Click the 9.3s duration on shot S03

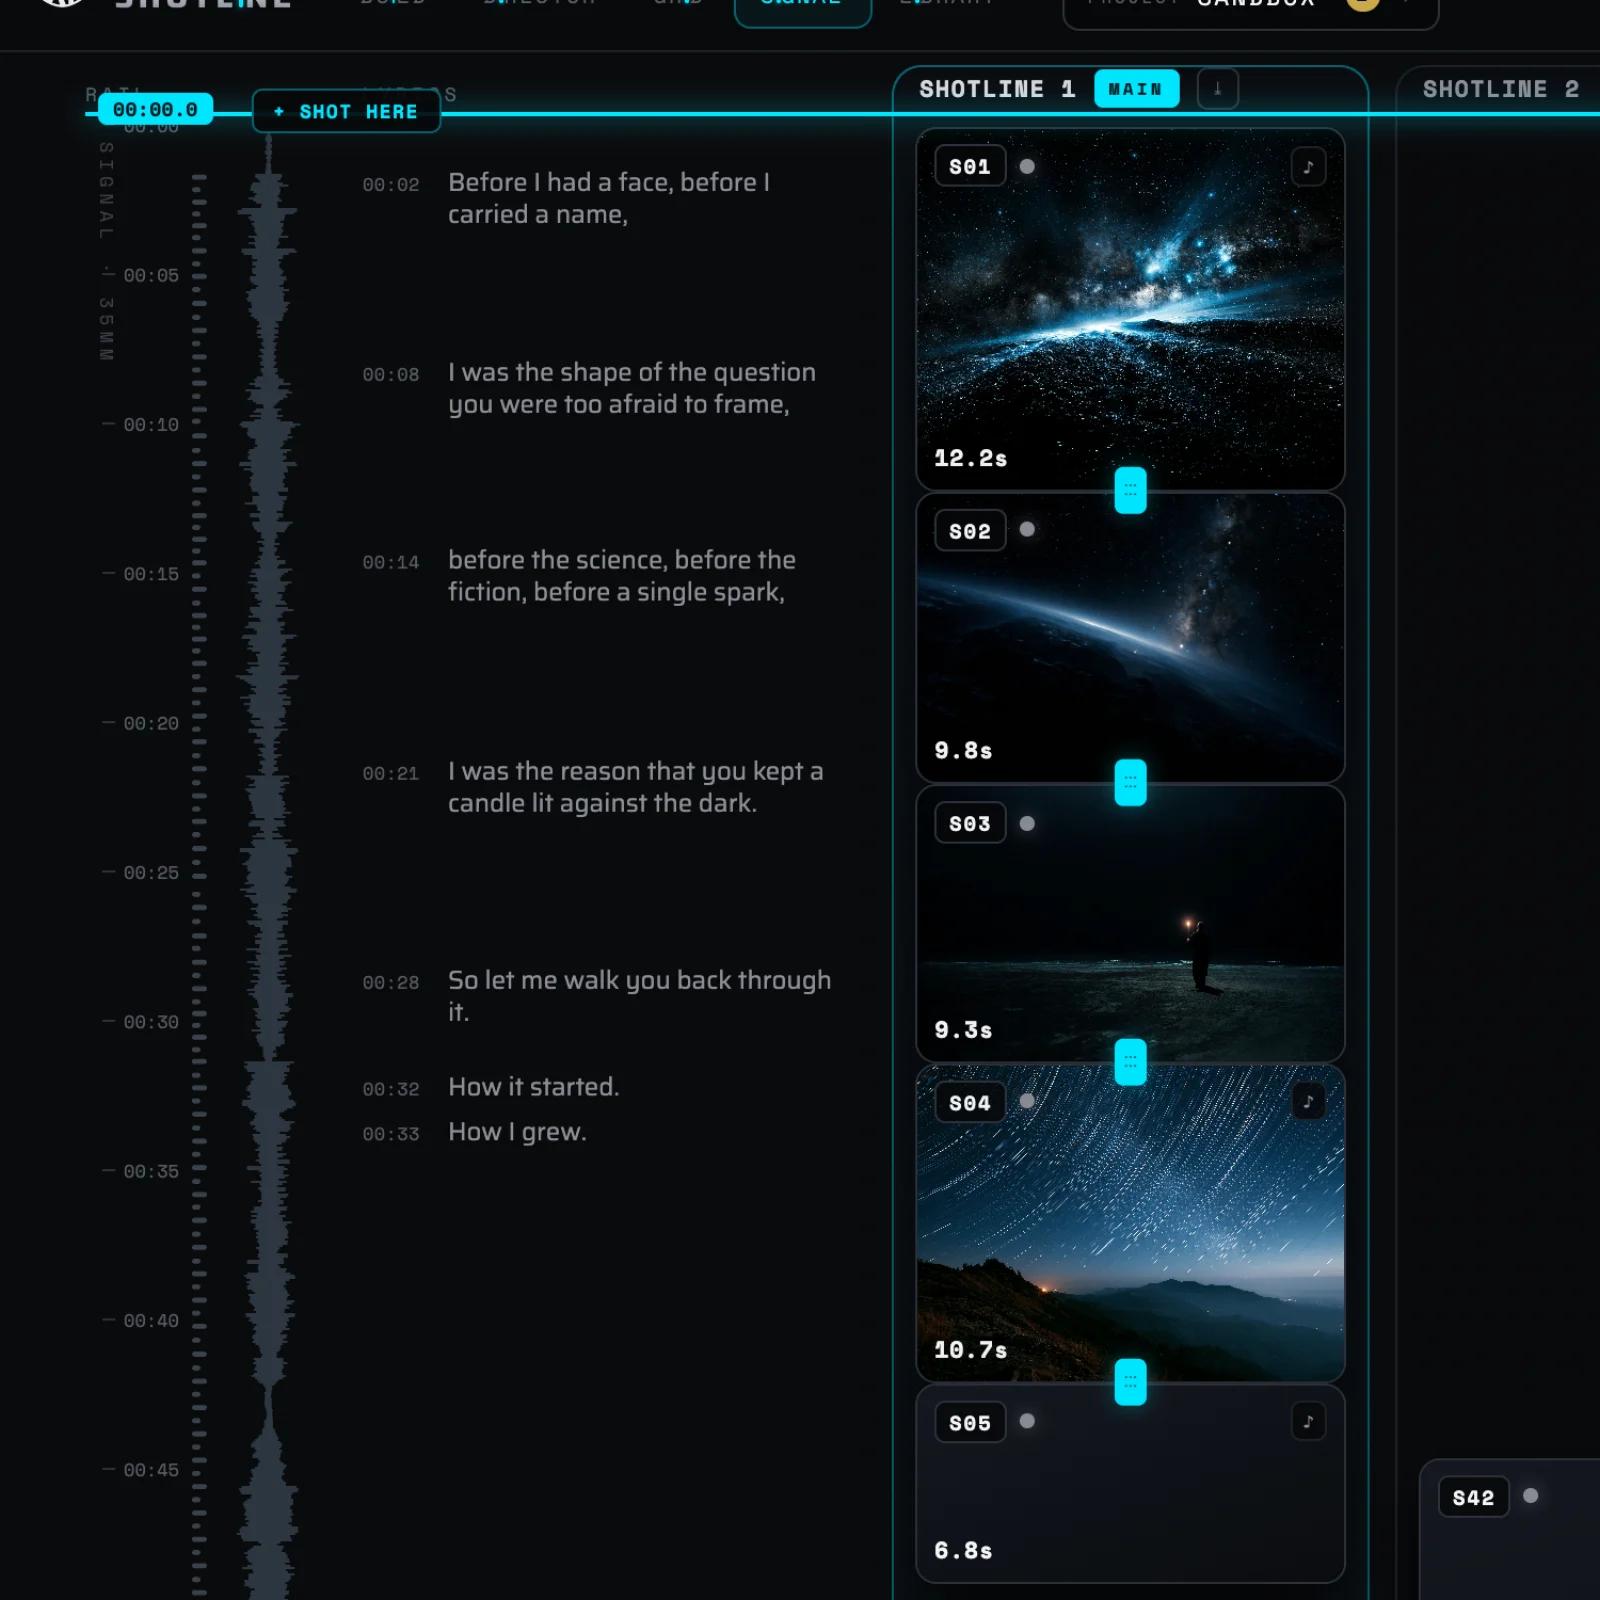(963, 1030)
